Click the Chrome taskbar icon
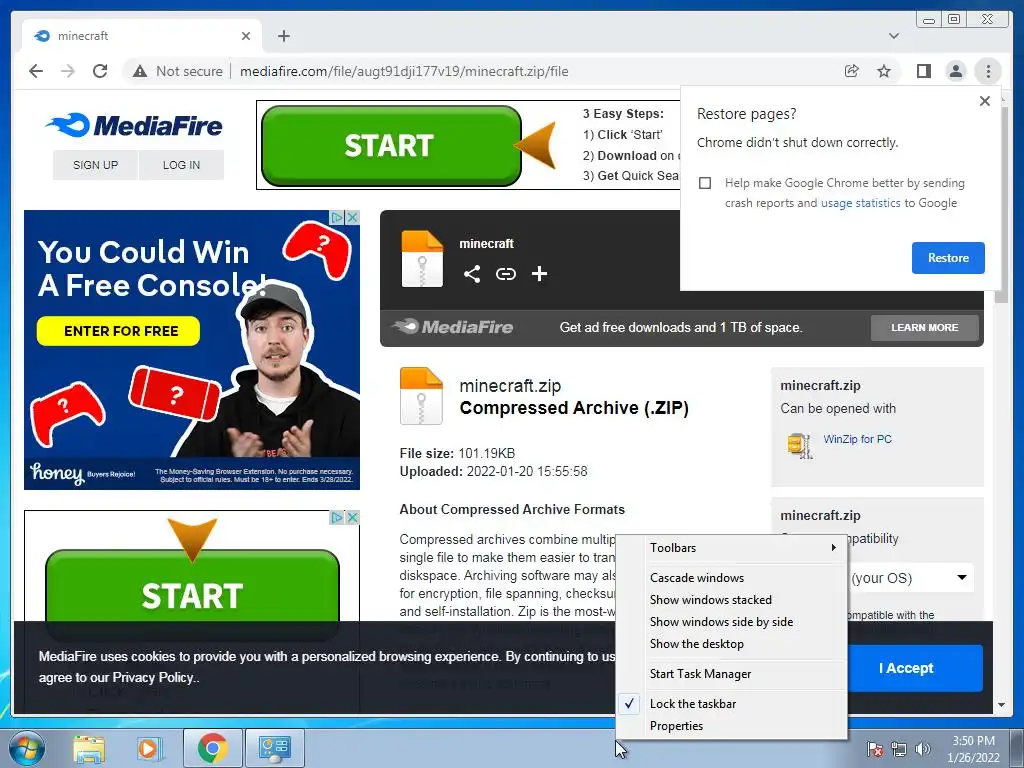 click(212, 748)
